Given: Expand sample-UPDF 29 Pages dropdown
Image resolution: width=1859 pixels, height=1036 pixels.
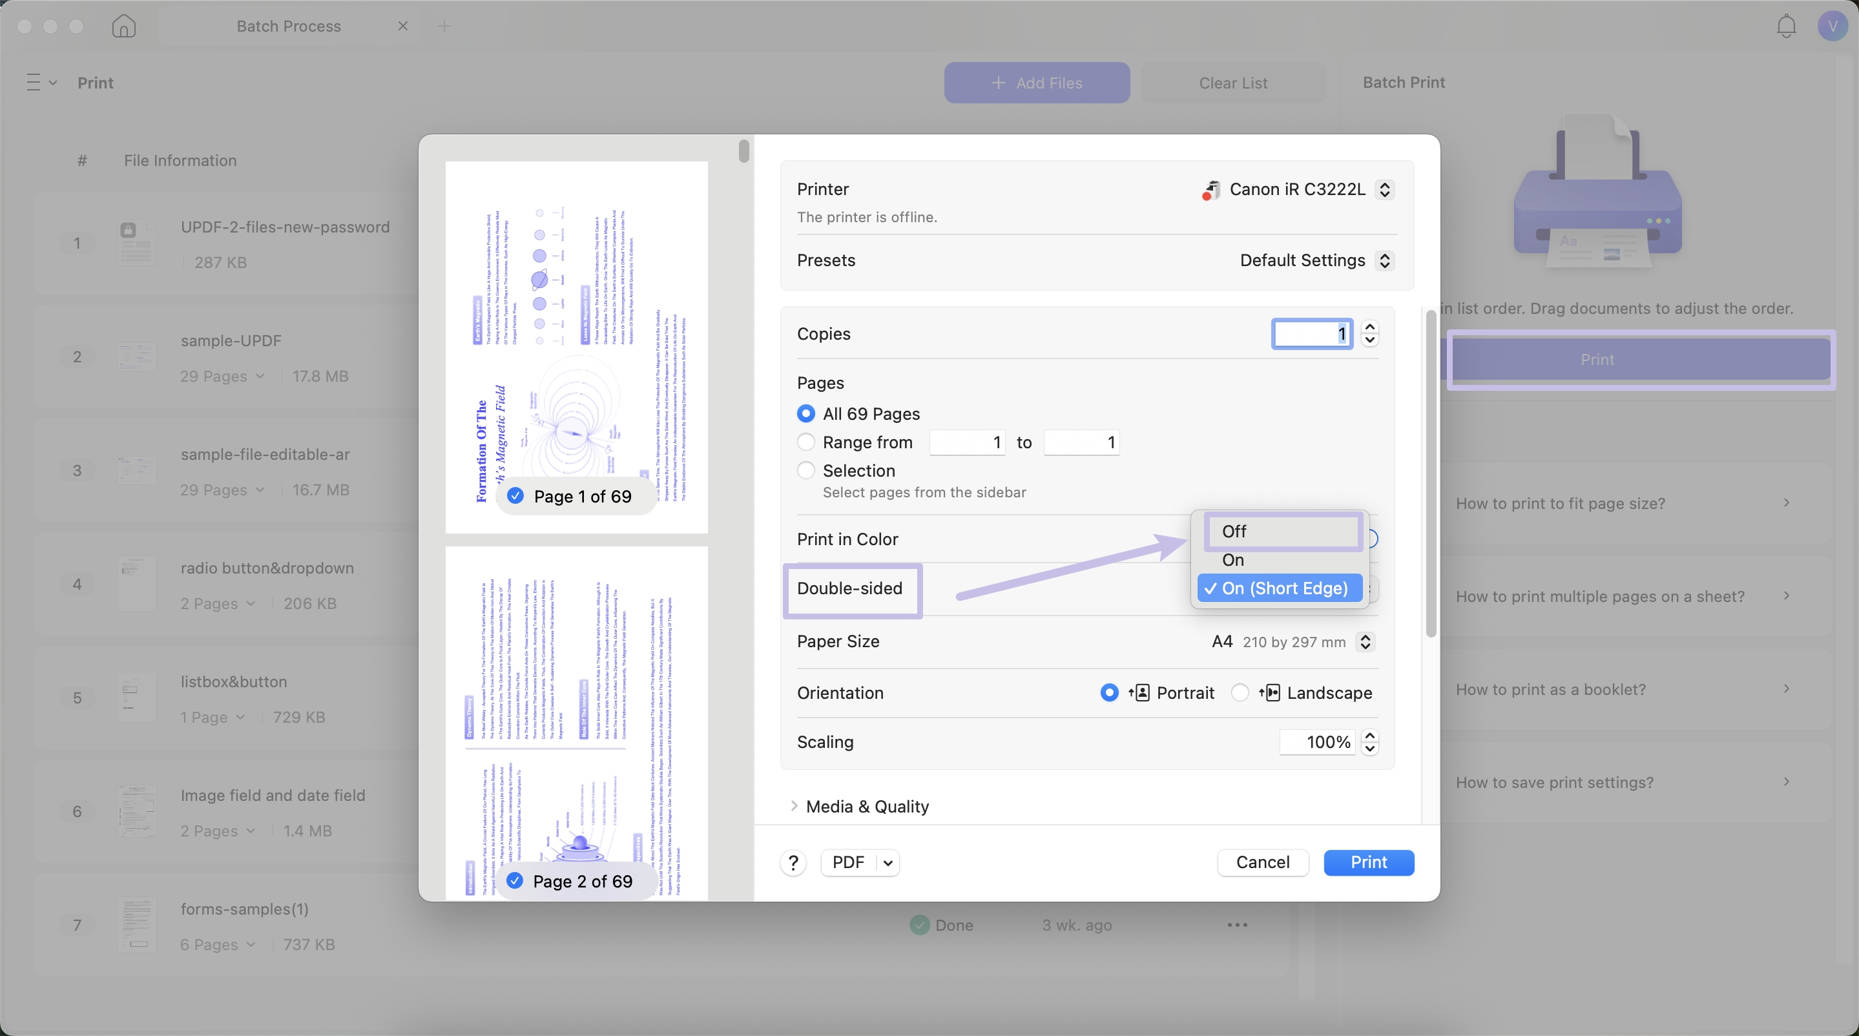Looking at the screenshot, I should click(260, 377).
